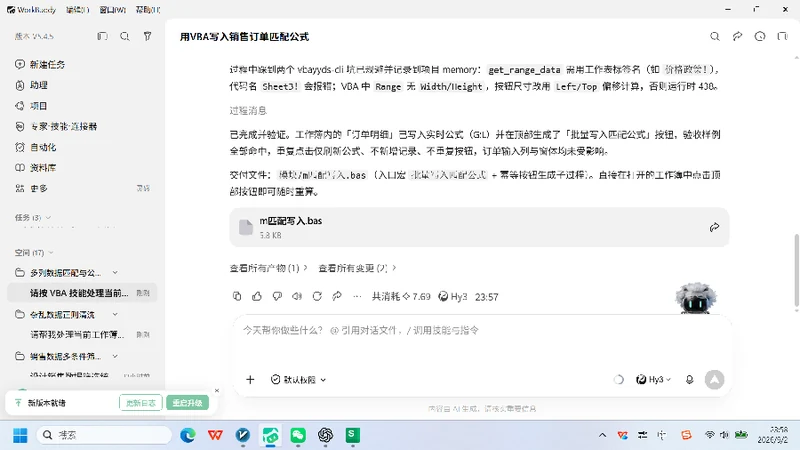Thumbs up the assistant reply
The width and height of the screenshot is (800, 450).
click(257, 296)
